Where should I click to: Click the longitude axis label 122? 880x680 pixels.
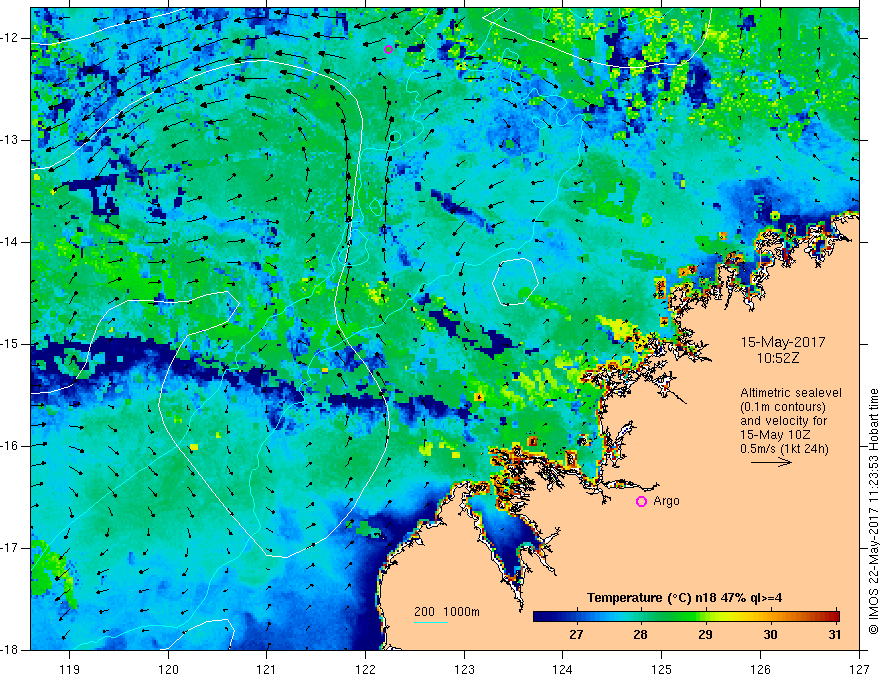(x=365, y=669)
